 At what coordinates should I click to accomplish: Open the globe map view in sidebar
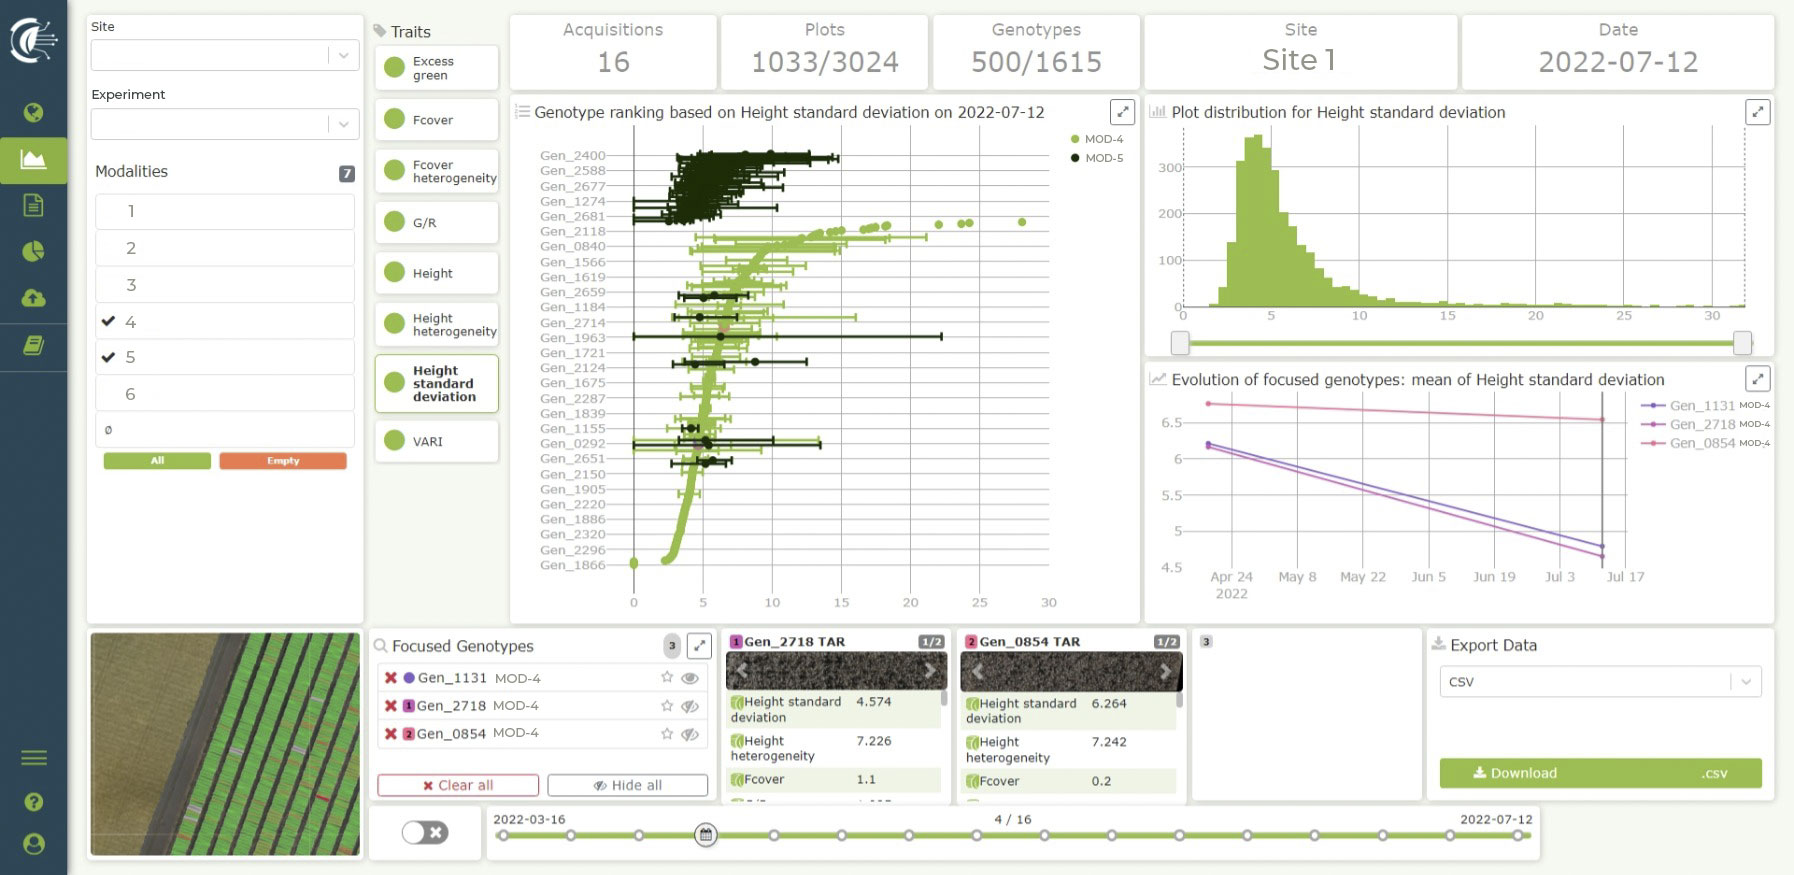click(x=33, y=112)
